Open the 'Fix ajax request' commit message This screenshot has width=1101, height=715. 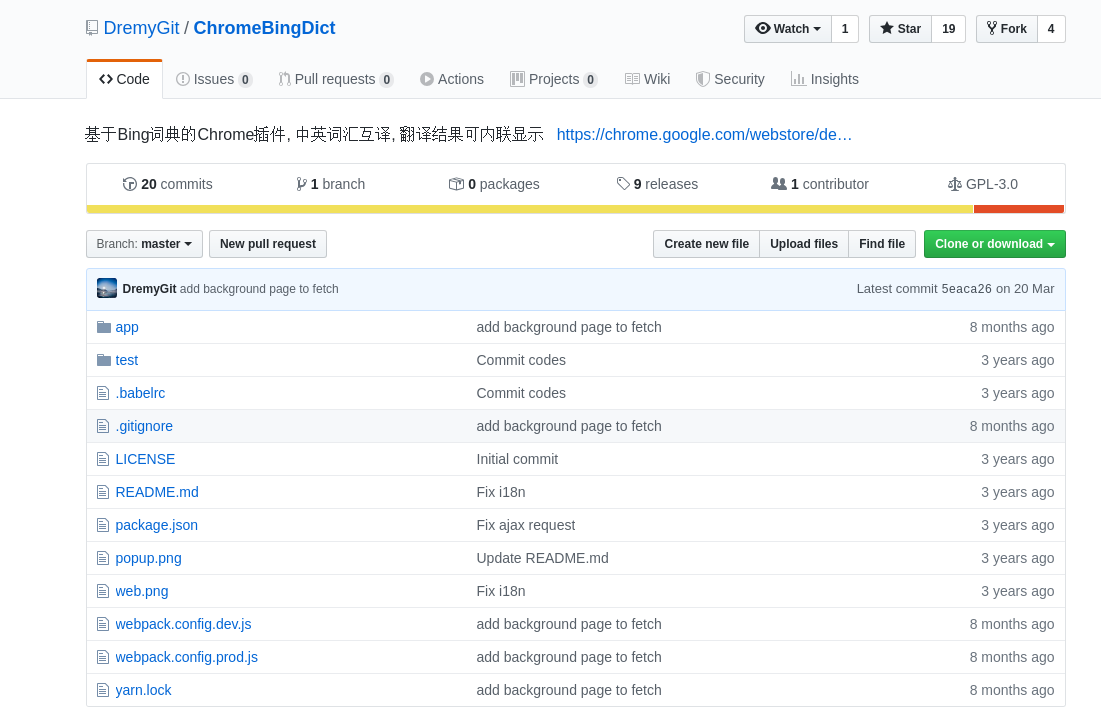(526, 525)
